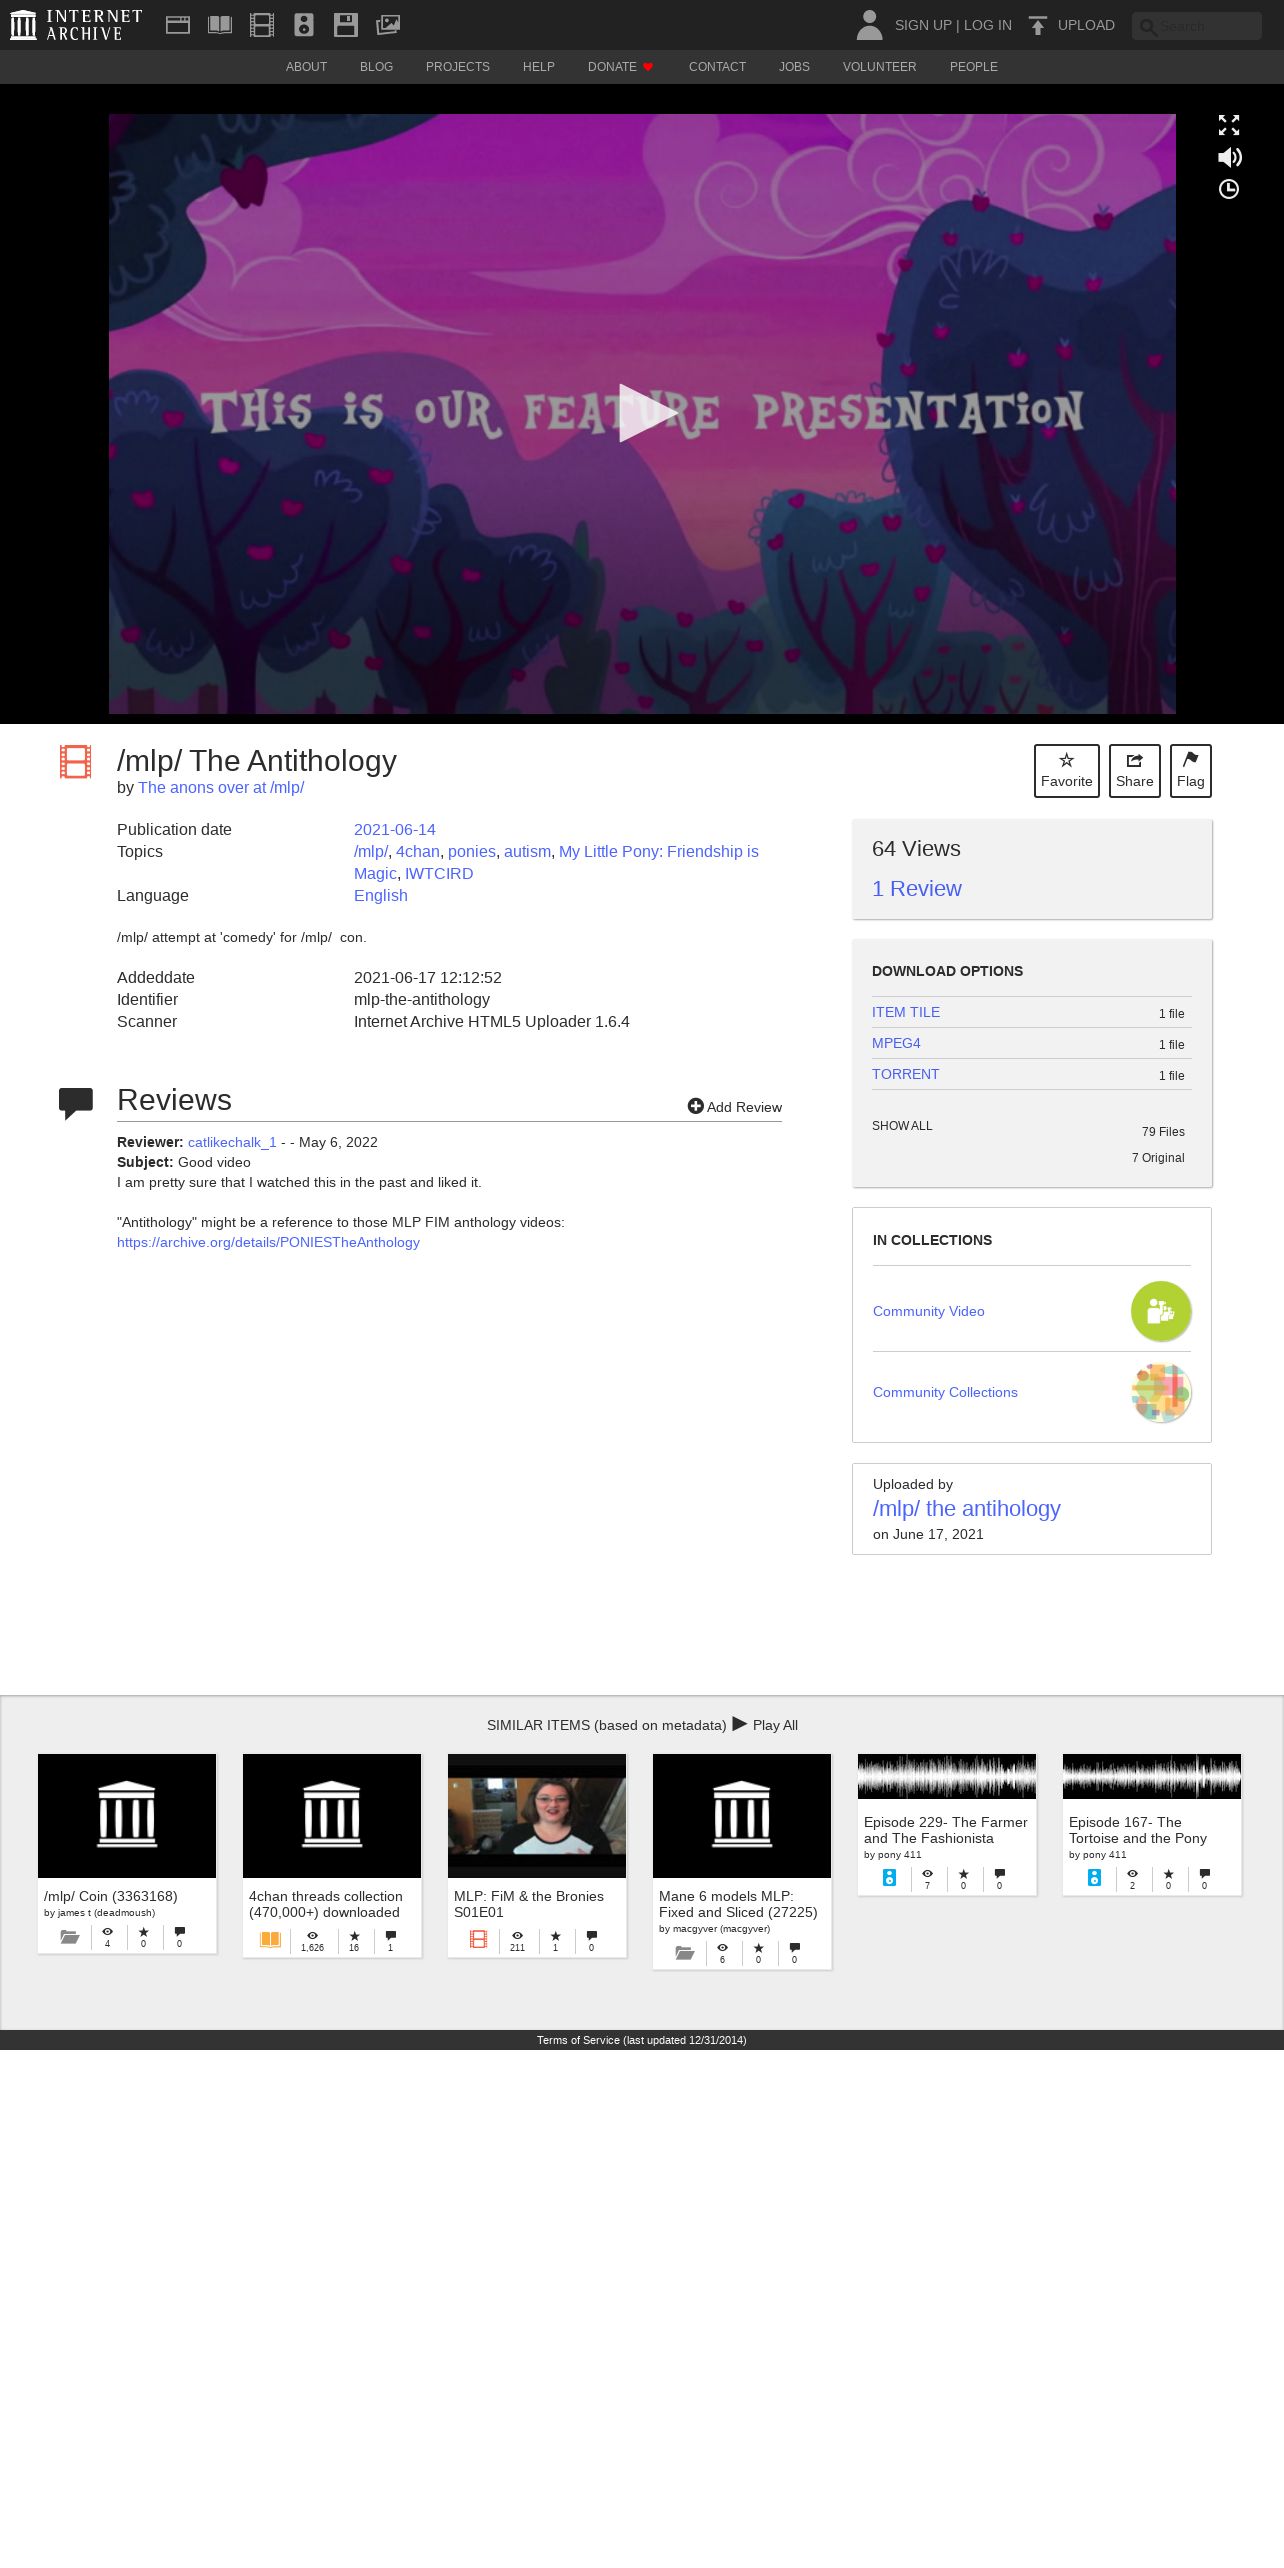Favorite this item with the star button
Screen dimensions: 1284x2568
point(1067,771)
